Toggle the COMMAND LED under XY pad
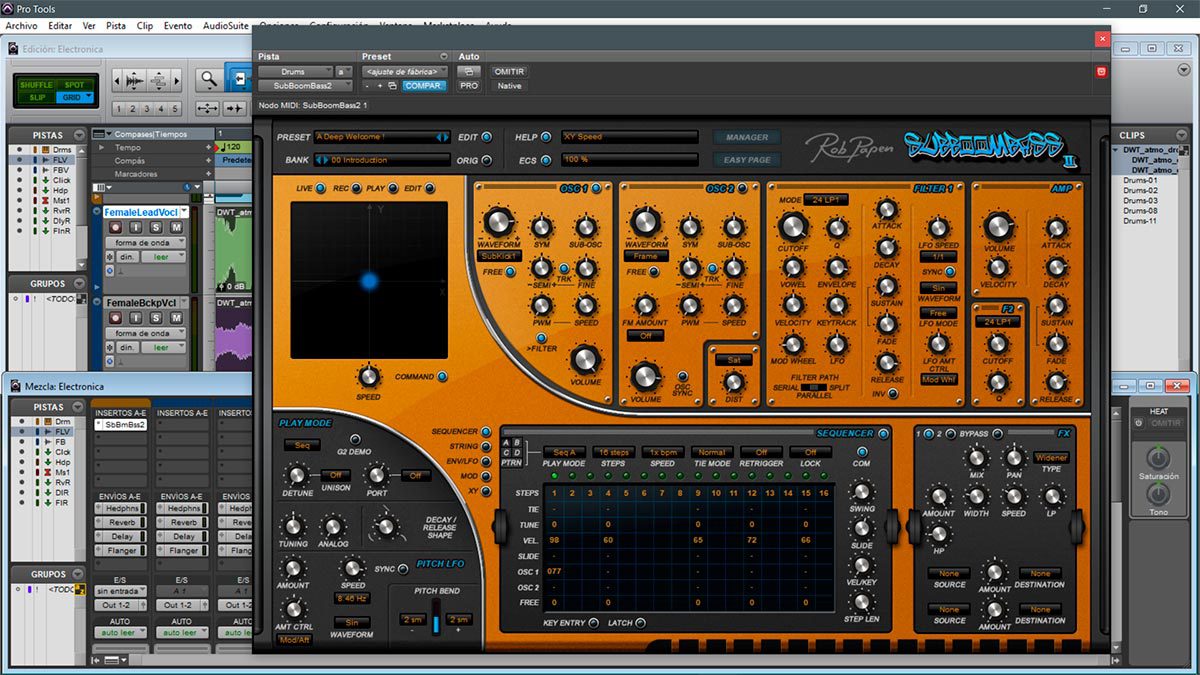This screenshot has width=1200, height=675. click(x=442, y=377)
